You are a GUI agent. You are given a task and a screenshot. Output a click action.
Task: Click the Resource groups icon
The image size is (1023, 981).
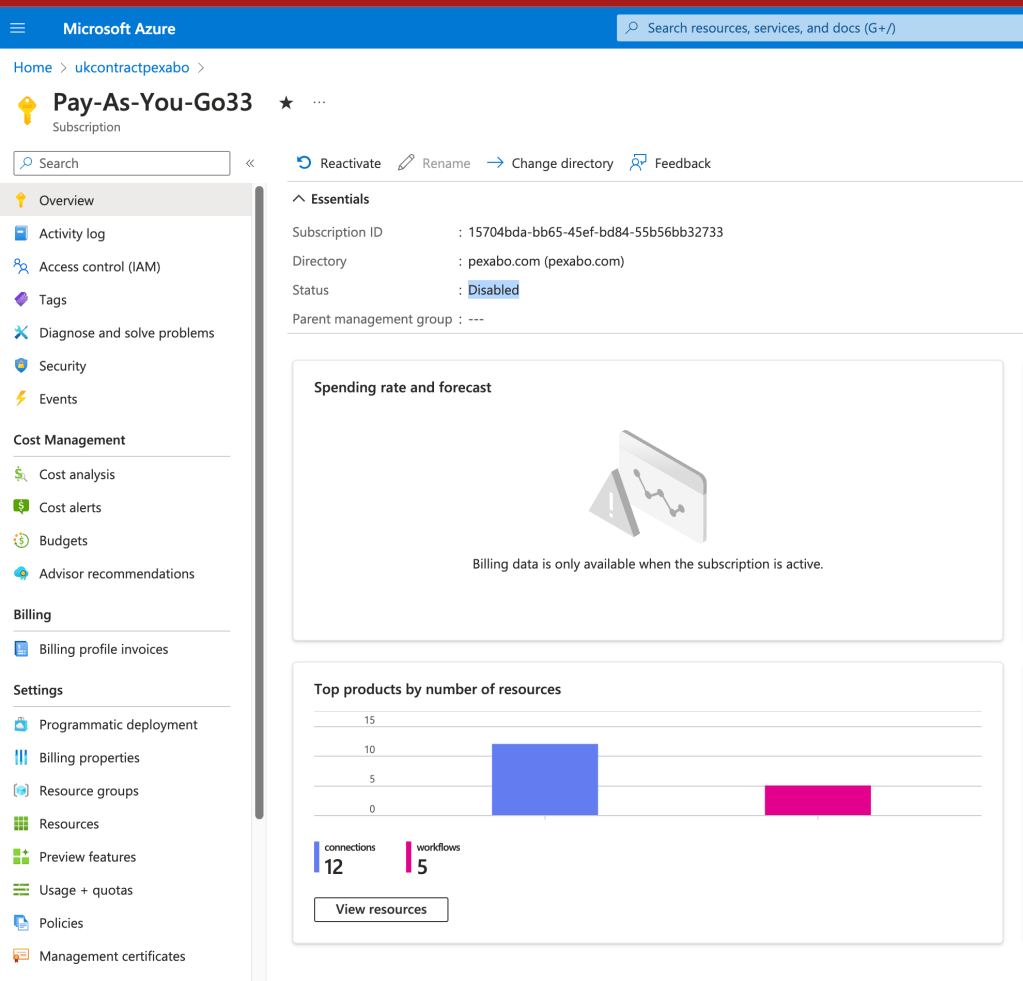point(21,791)
